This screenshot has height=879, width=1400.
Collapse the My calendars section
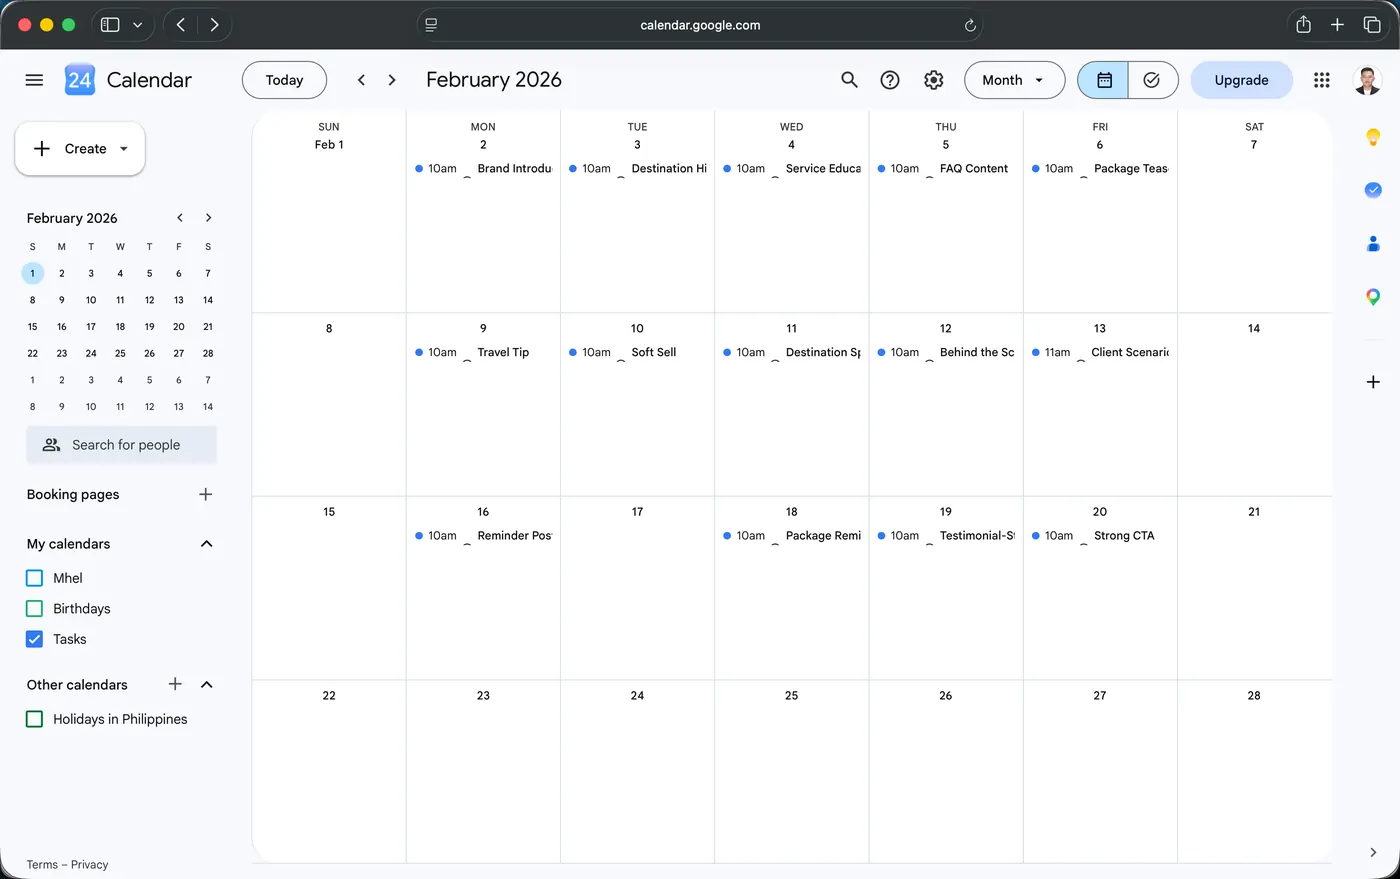pos(207,544)
